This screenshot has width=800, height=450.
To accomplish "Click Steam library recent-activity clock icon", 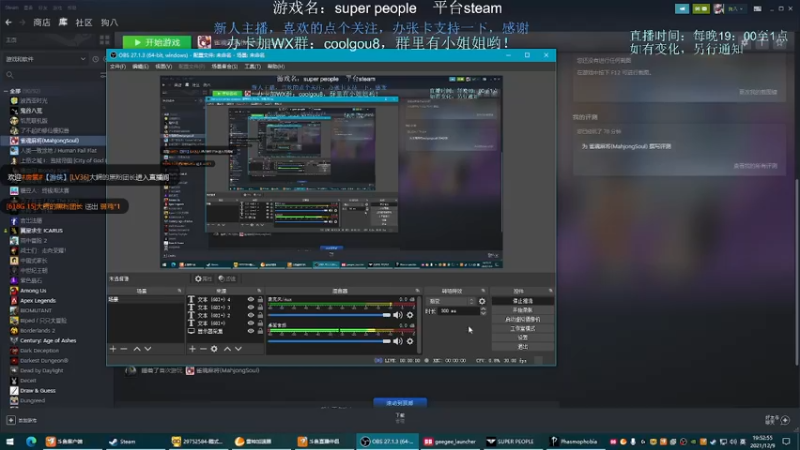I will click(95, 59).
